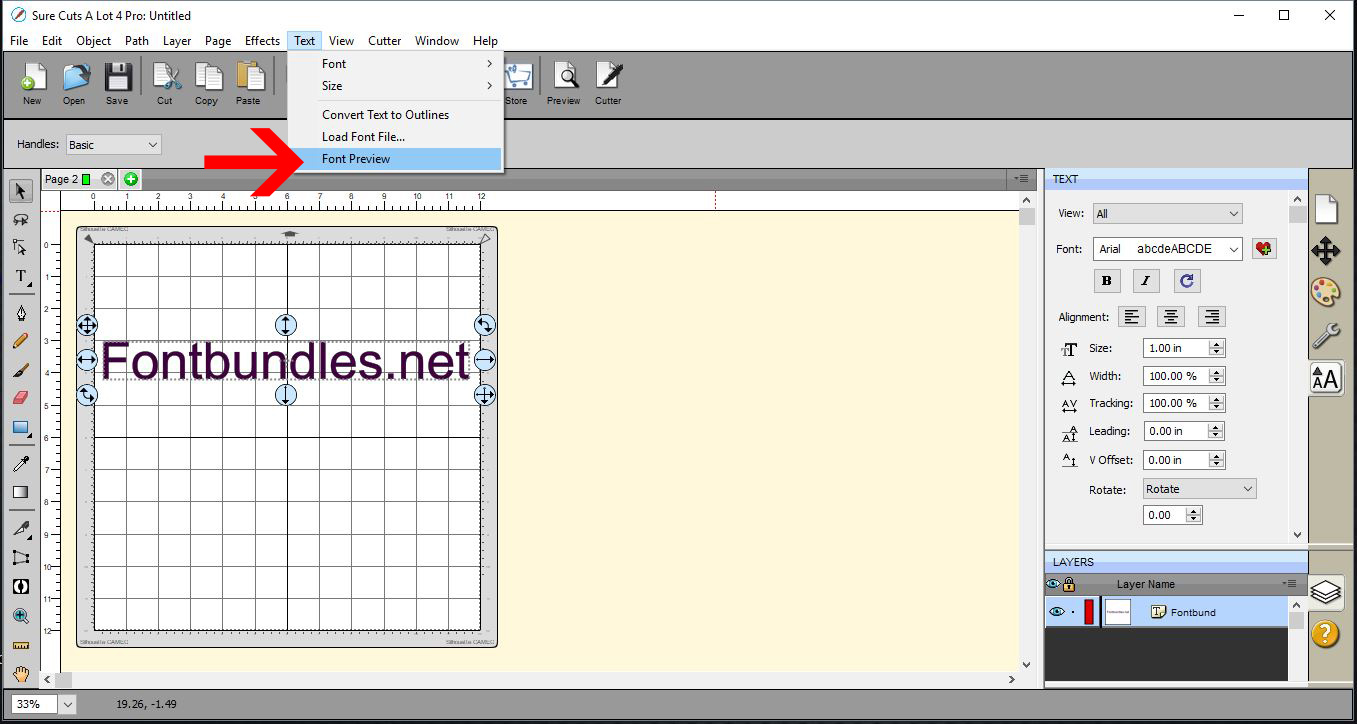Open the Text AA panel icon
This screenshot has height=724, width=1357.
click(x=1325, y=378)
